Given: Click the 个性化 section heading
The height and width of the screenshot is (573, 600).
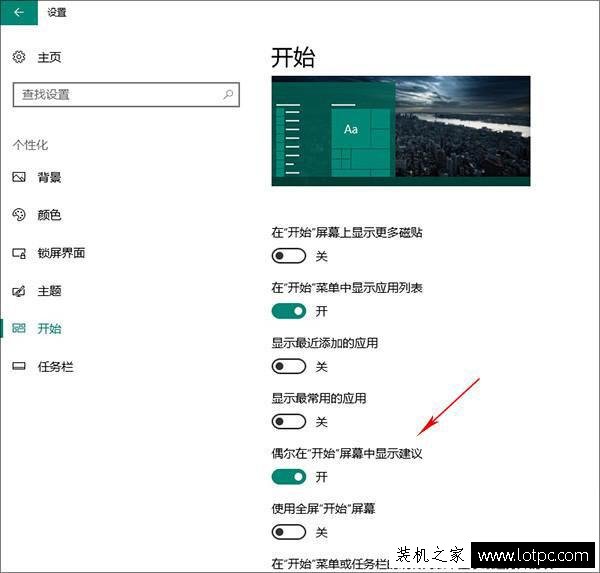Looking at the screenshot, I should point(30,145).
